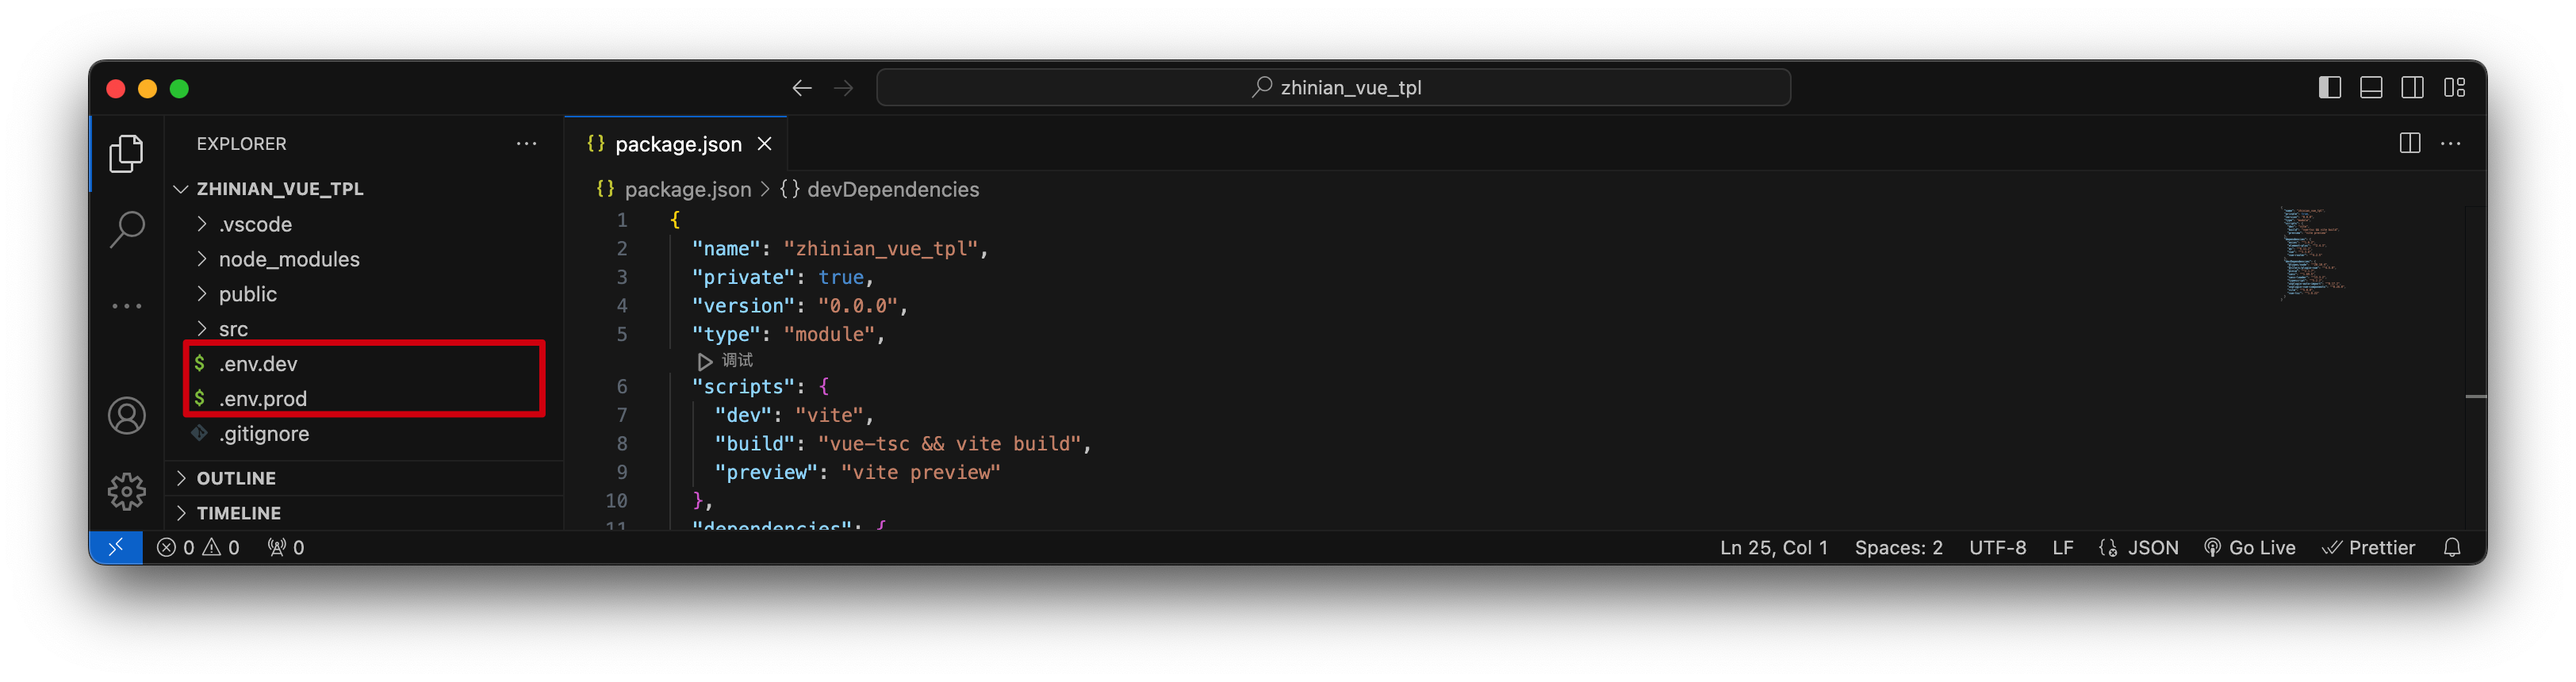Viewport: 2576px width, 682px height.
Task: Toggle the secondary side bar layout icon
Action: pos(2412,88)
